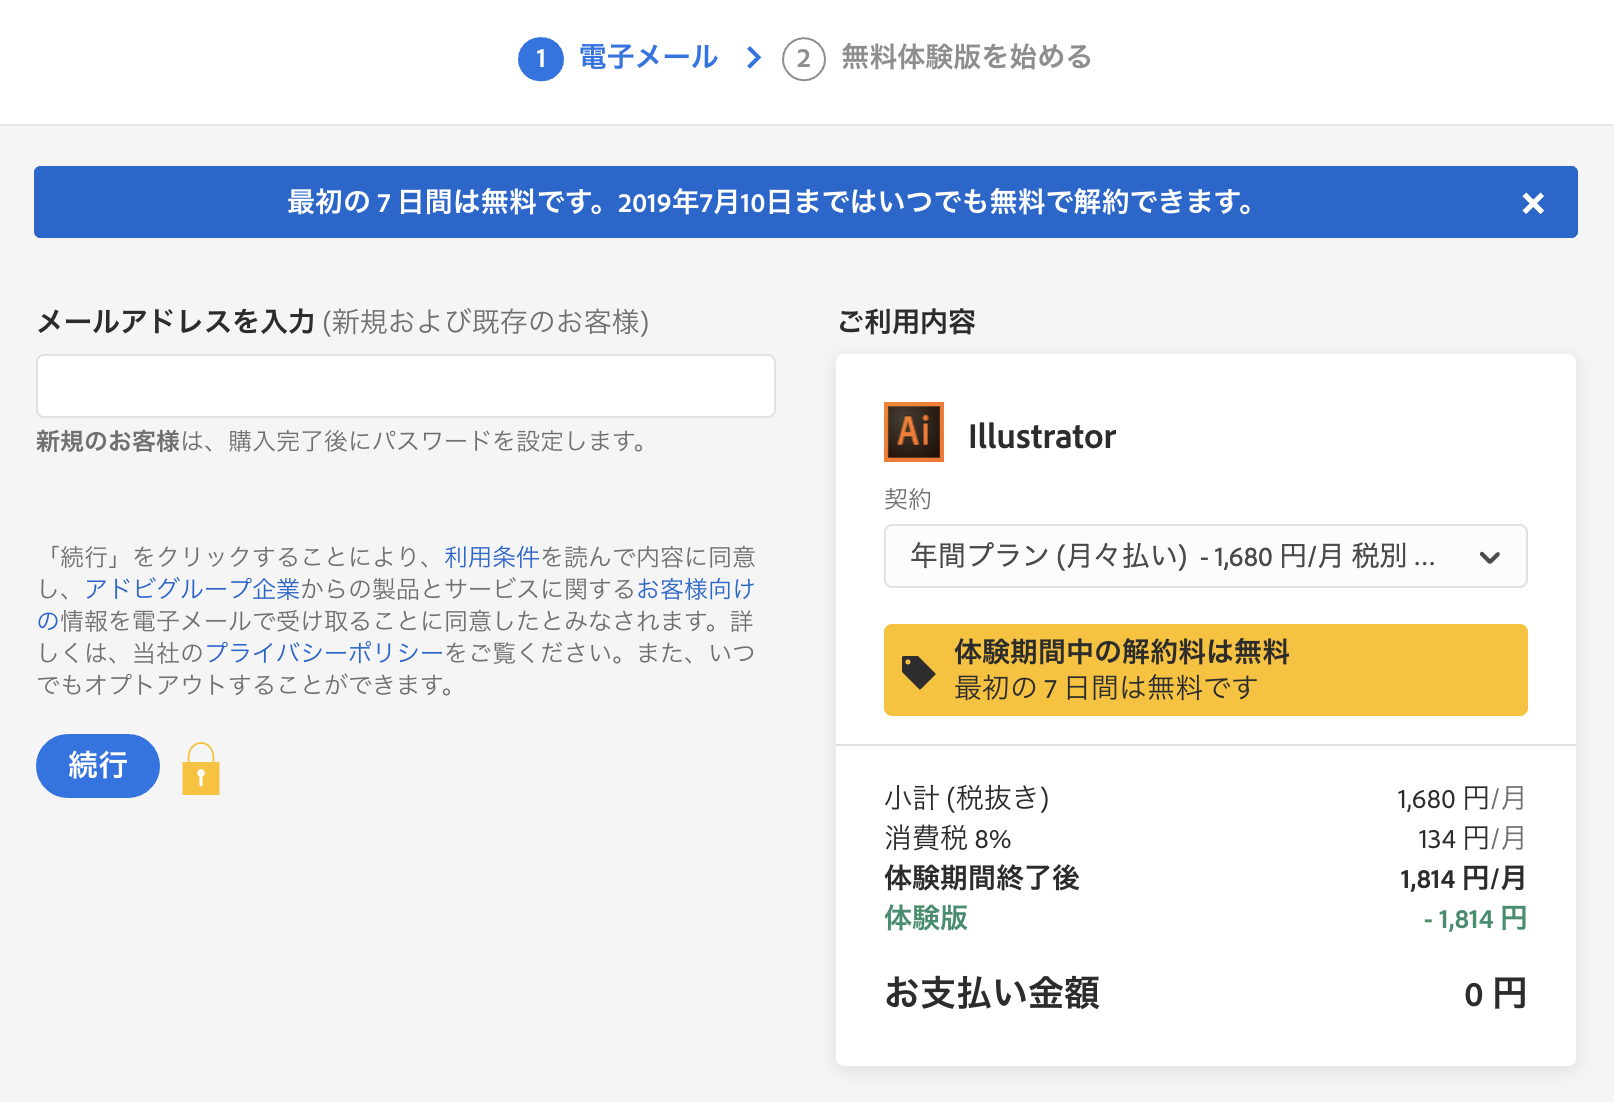Open the プライバシーポリシー link
The width and height of the screenshot is (1614, 1102).
point(324,653)
